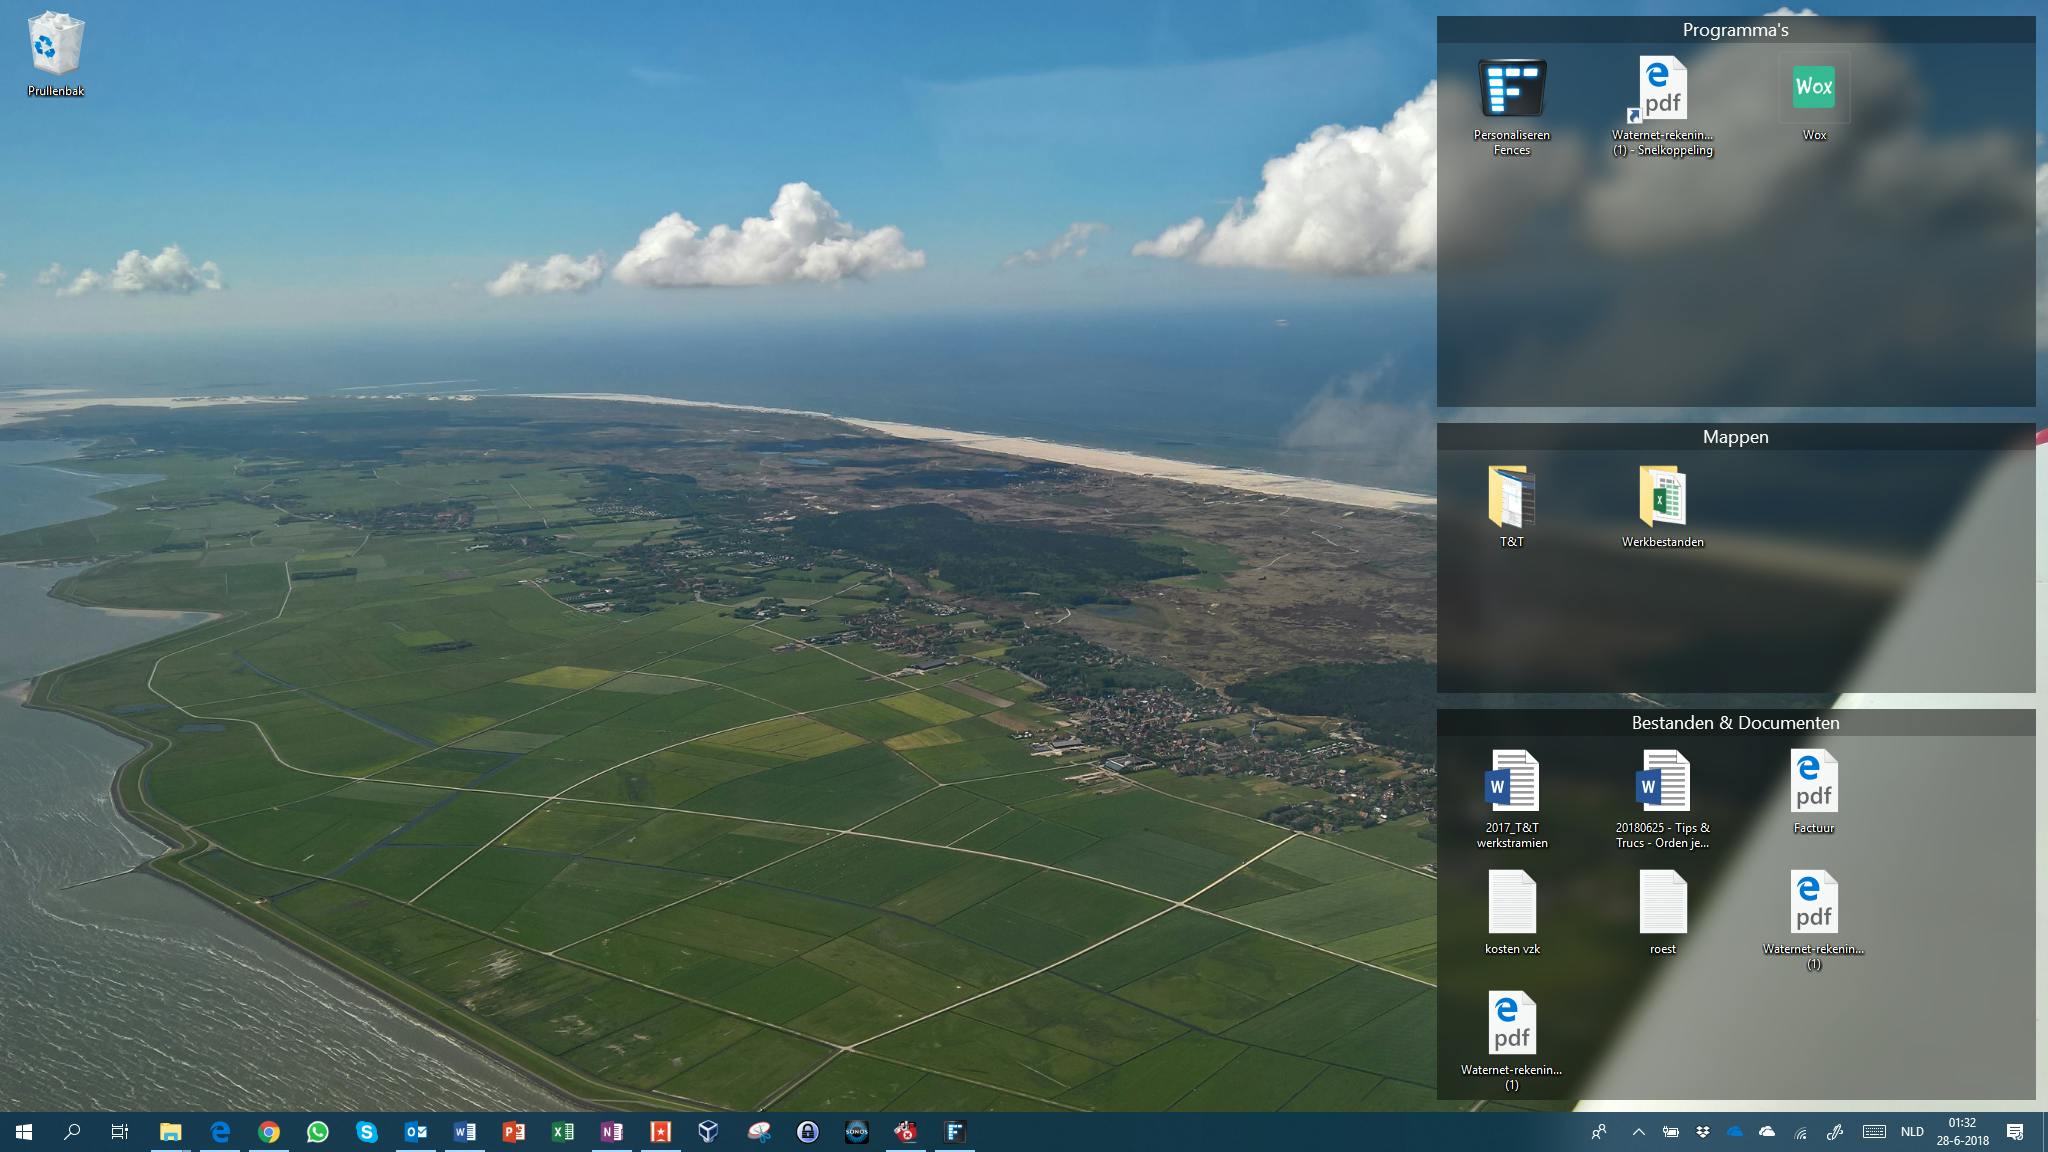The height and width of the screenshot is (1152, 2048).
Task: Click the Programma's fence title bar
Action: coord(1735,30)
